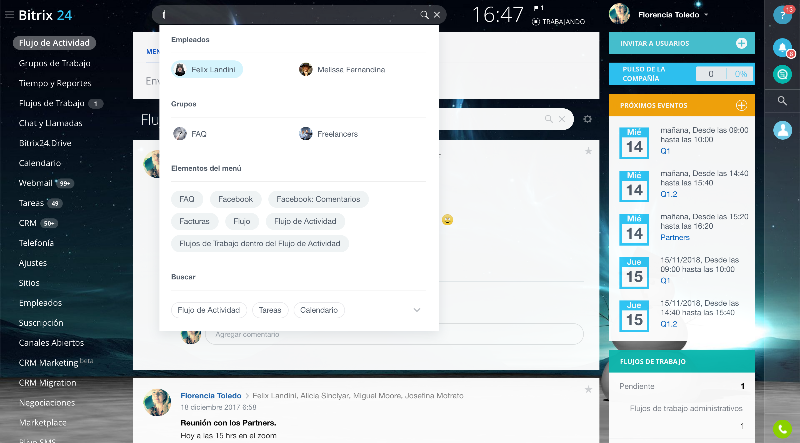This screenshot has height=443, width=800.
Task: Open the hamburger menu next to Bitrix 24
Action: coord(9,15)
